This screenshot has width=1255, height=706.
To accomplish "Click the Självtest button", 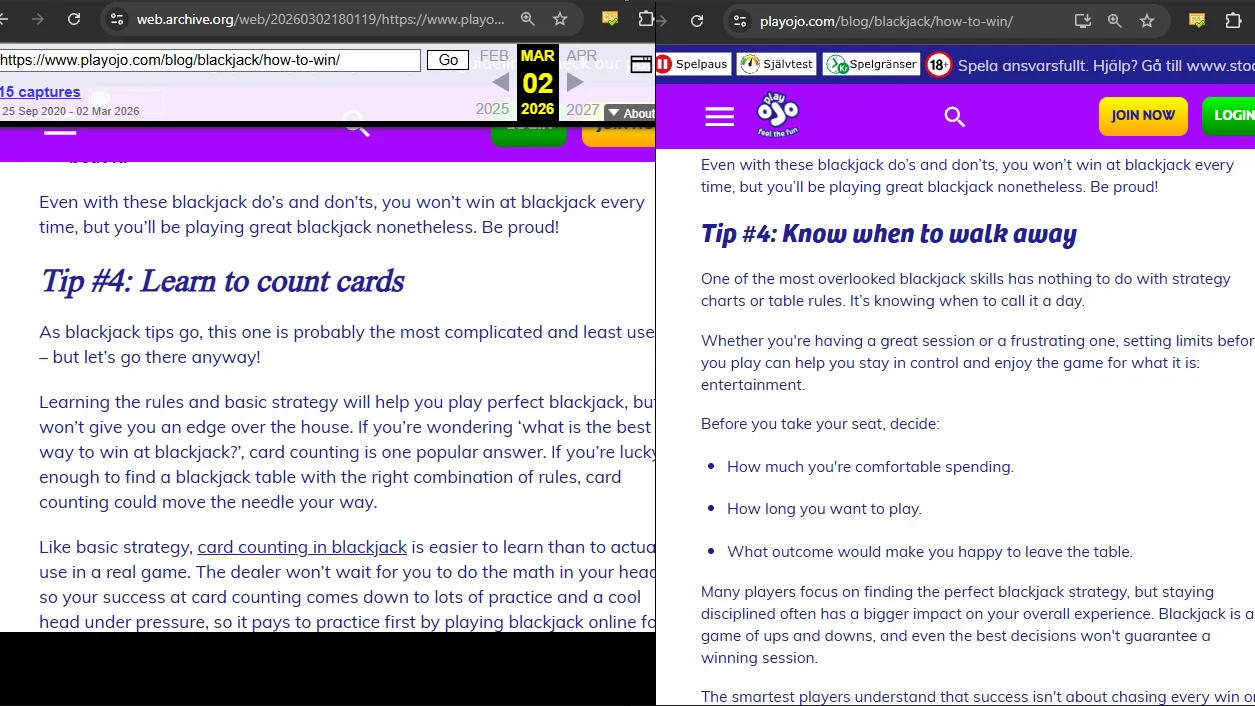I will (777, 65).
